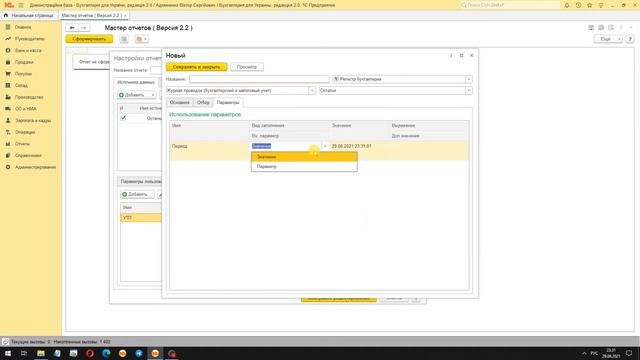Switch to the Основное tab
The width and height of the screenshot is (640, 360).
tap(180, 102)
